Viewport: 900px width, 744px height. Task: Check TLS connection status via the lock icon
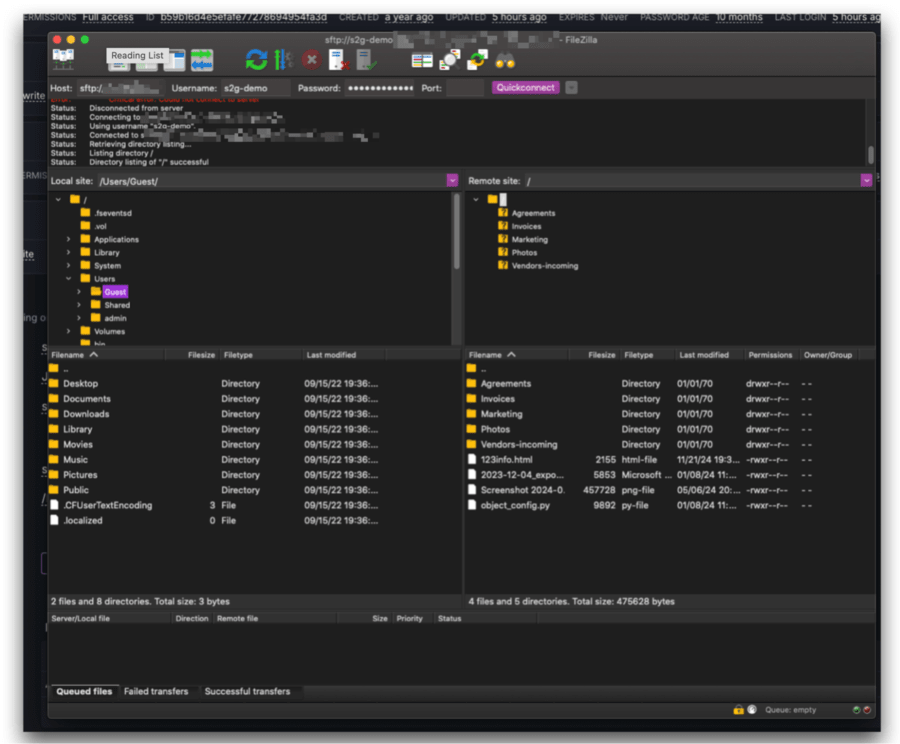[x=739, y=709]
